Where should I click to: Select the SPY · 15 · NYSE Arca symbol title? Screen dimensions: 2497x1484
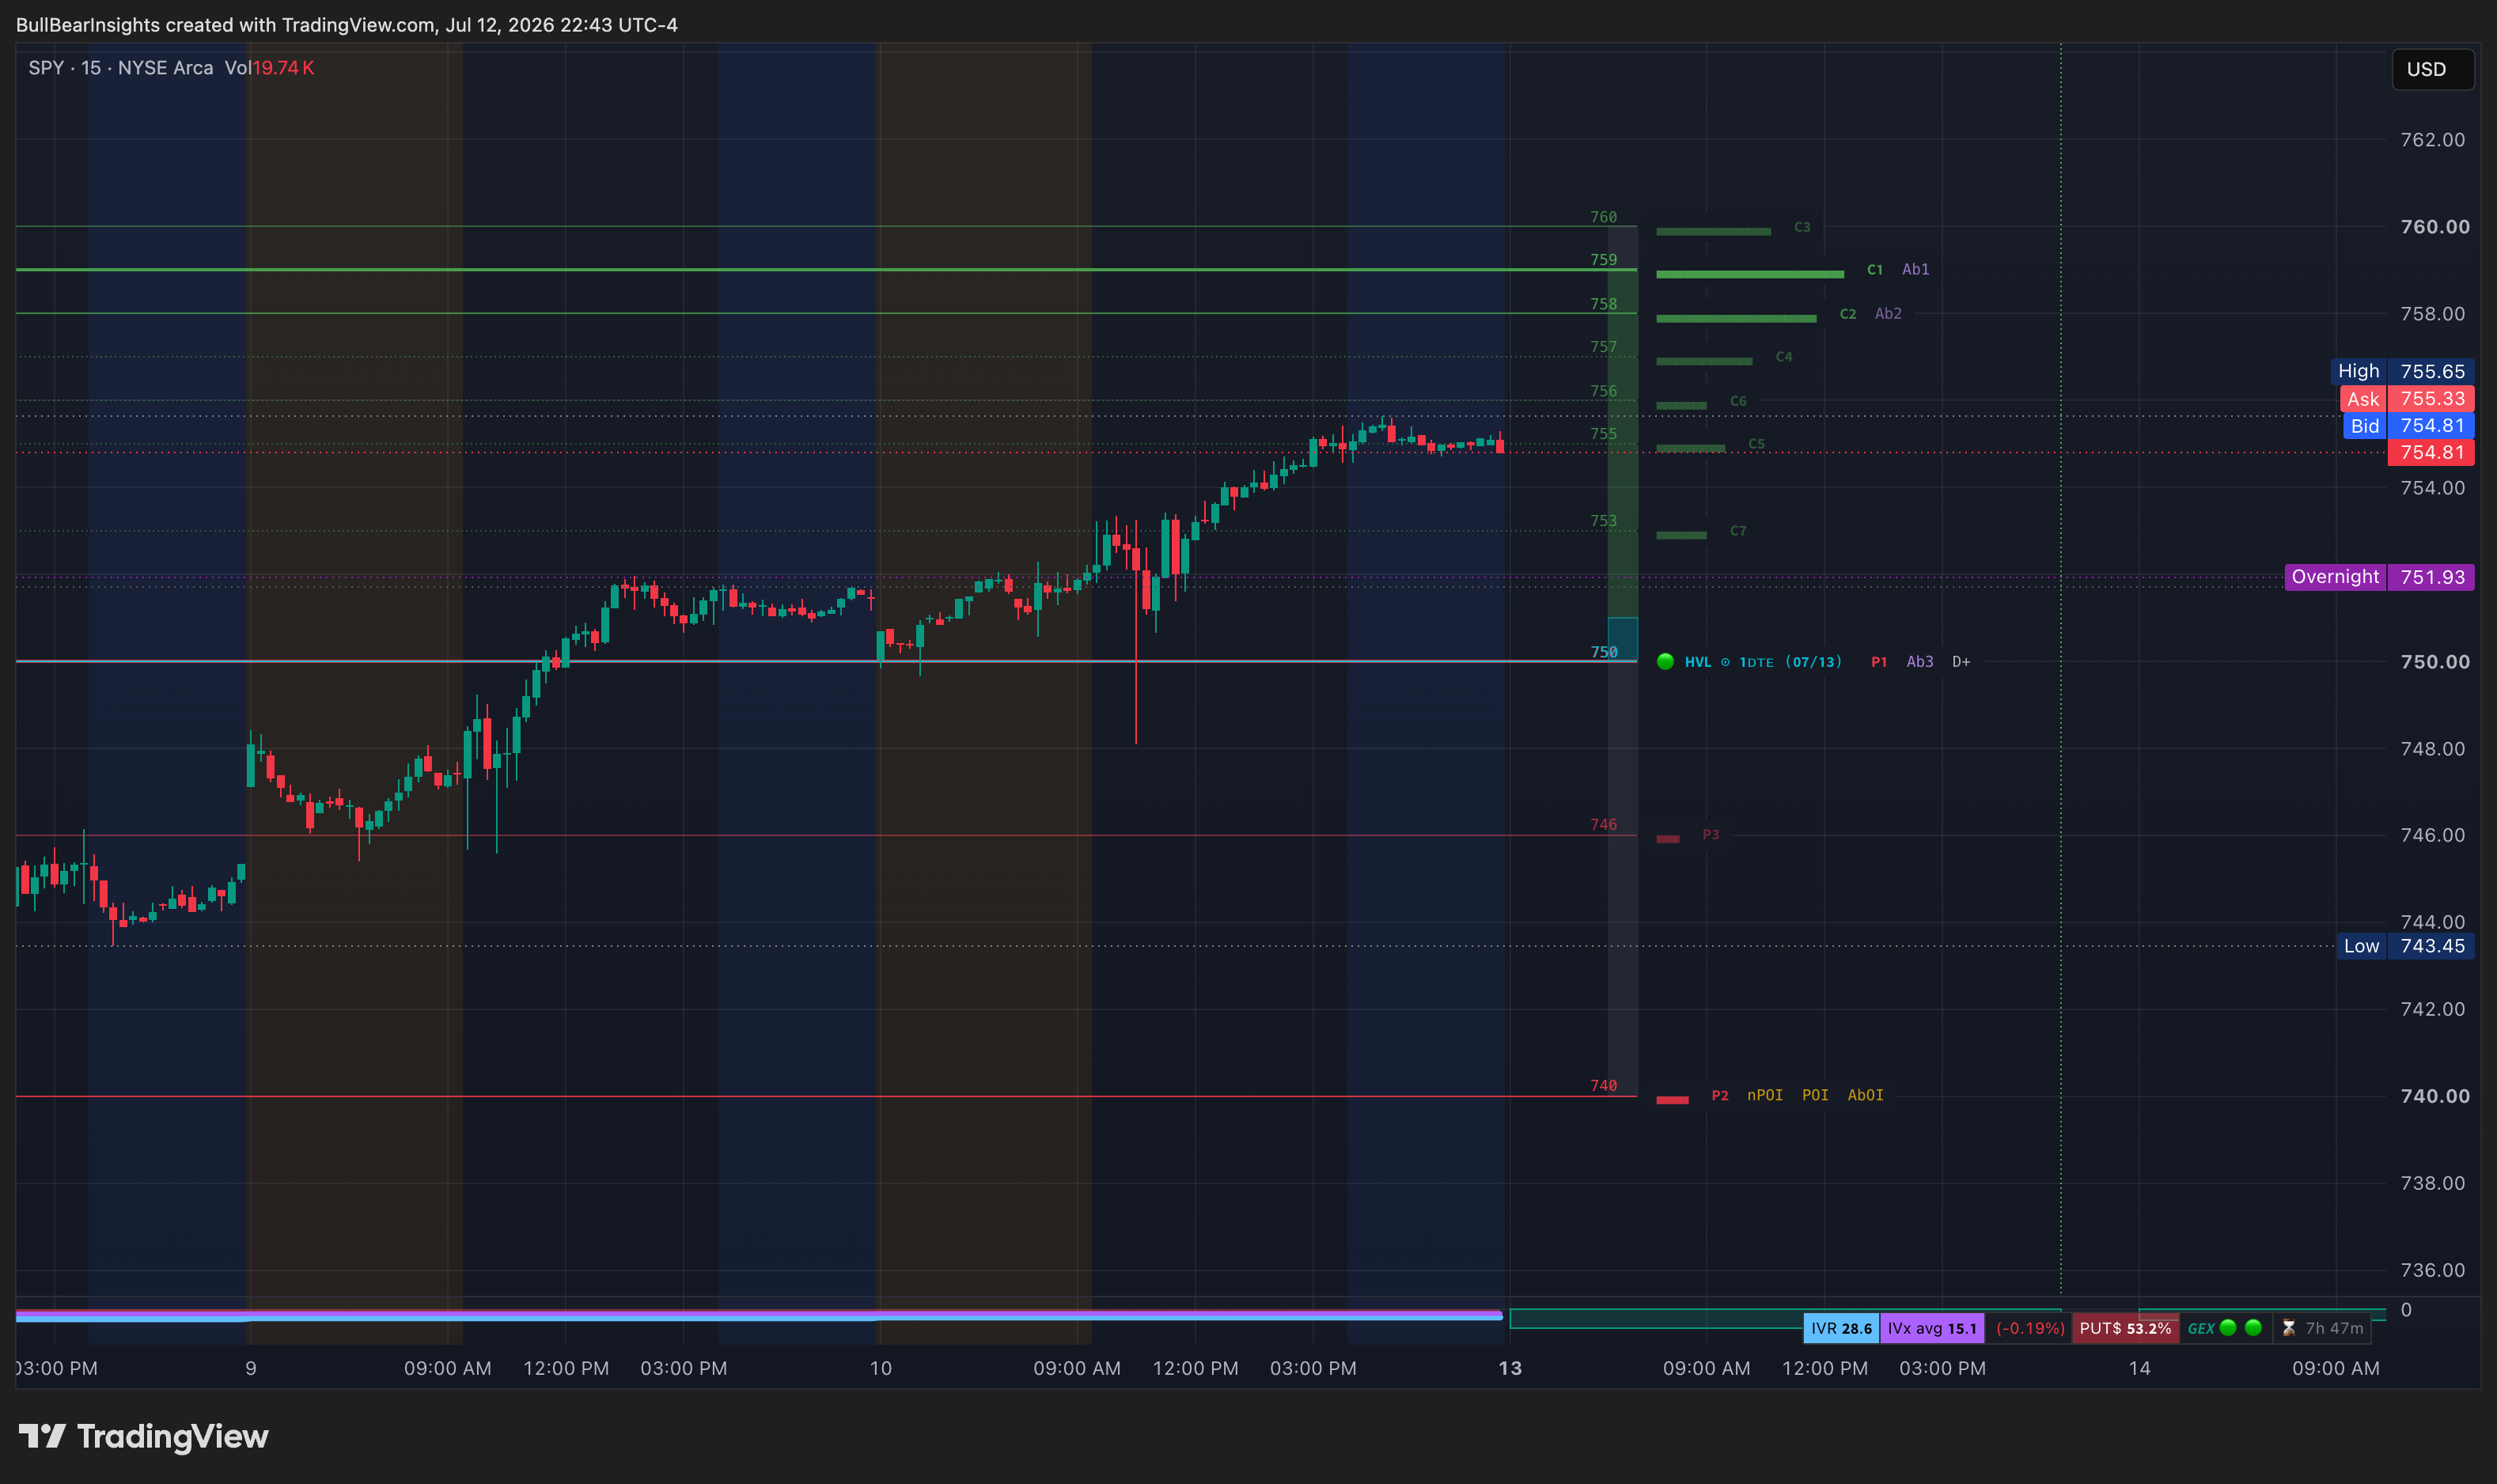[120, 68]
